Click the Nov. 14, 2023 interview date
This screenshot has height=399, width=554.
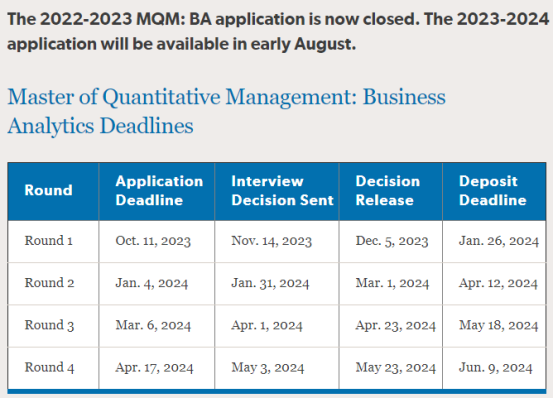pos(271,241)
